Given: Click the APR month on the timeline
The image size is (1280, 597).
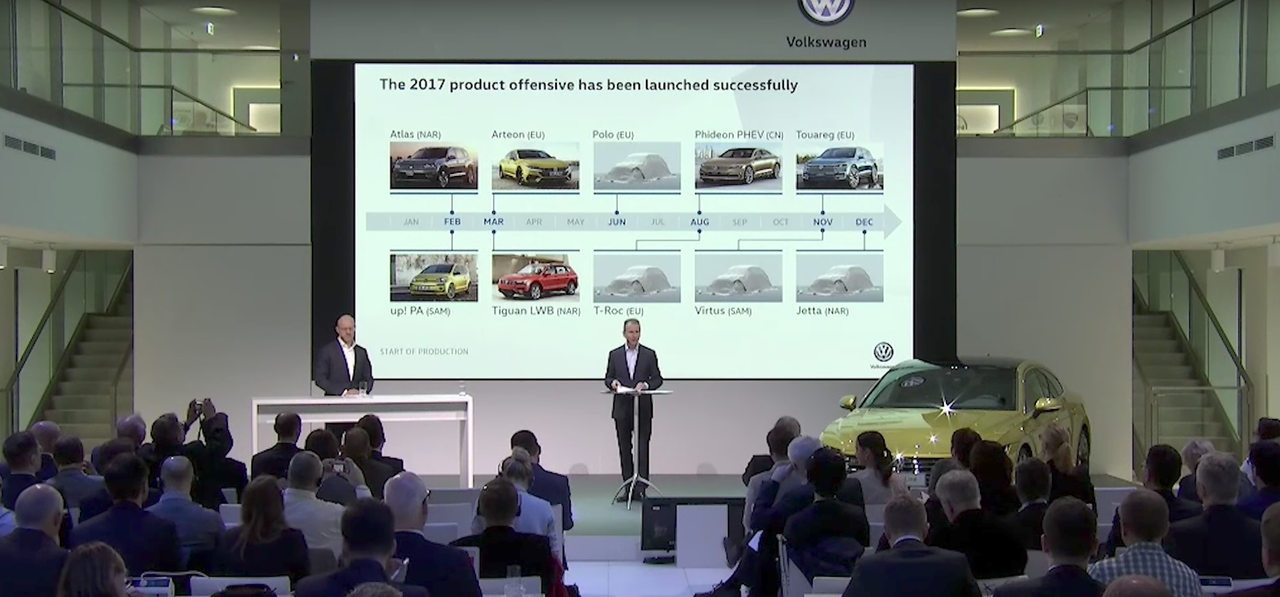Looking at the screenshot, I should [534, 222].
